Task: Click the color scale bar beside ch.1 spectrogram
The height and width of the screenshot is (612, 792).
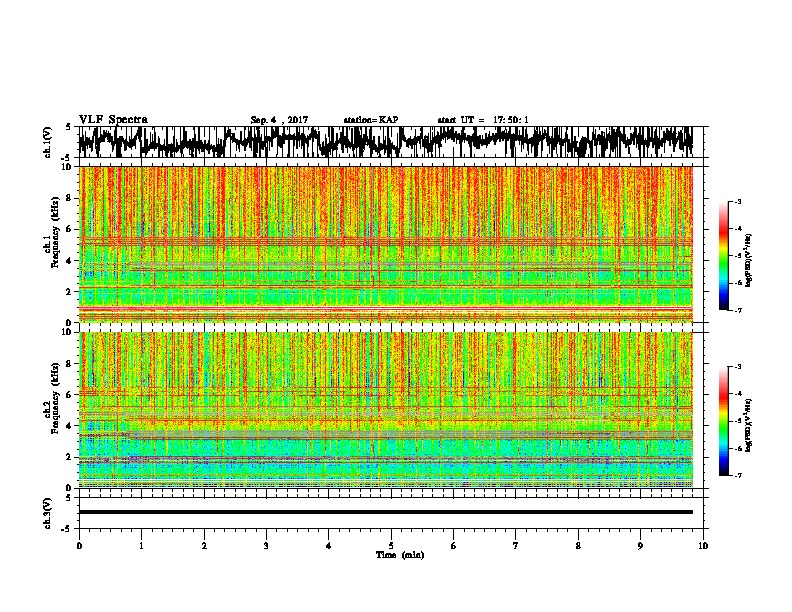Action: [723, 256]
